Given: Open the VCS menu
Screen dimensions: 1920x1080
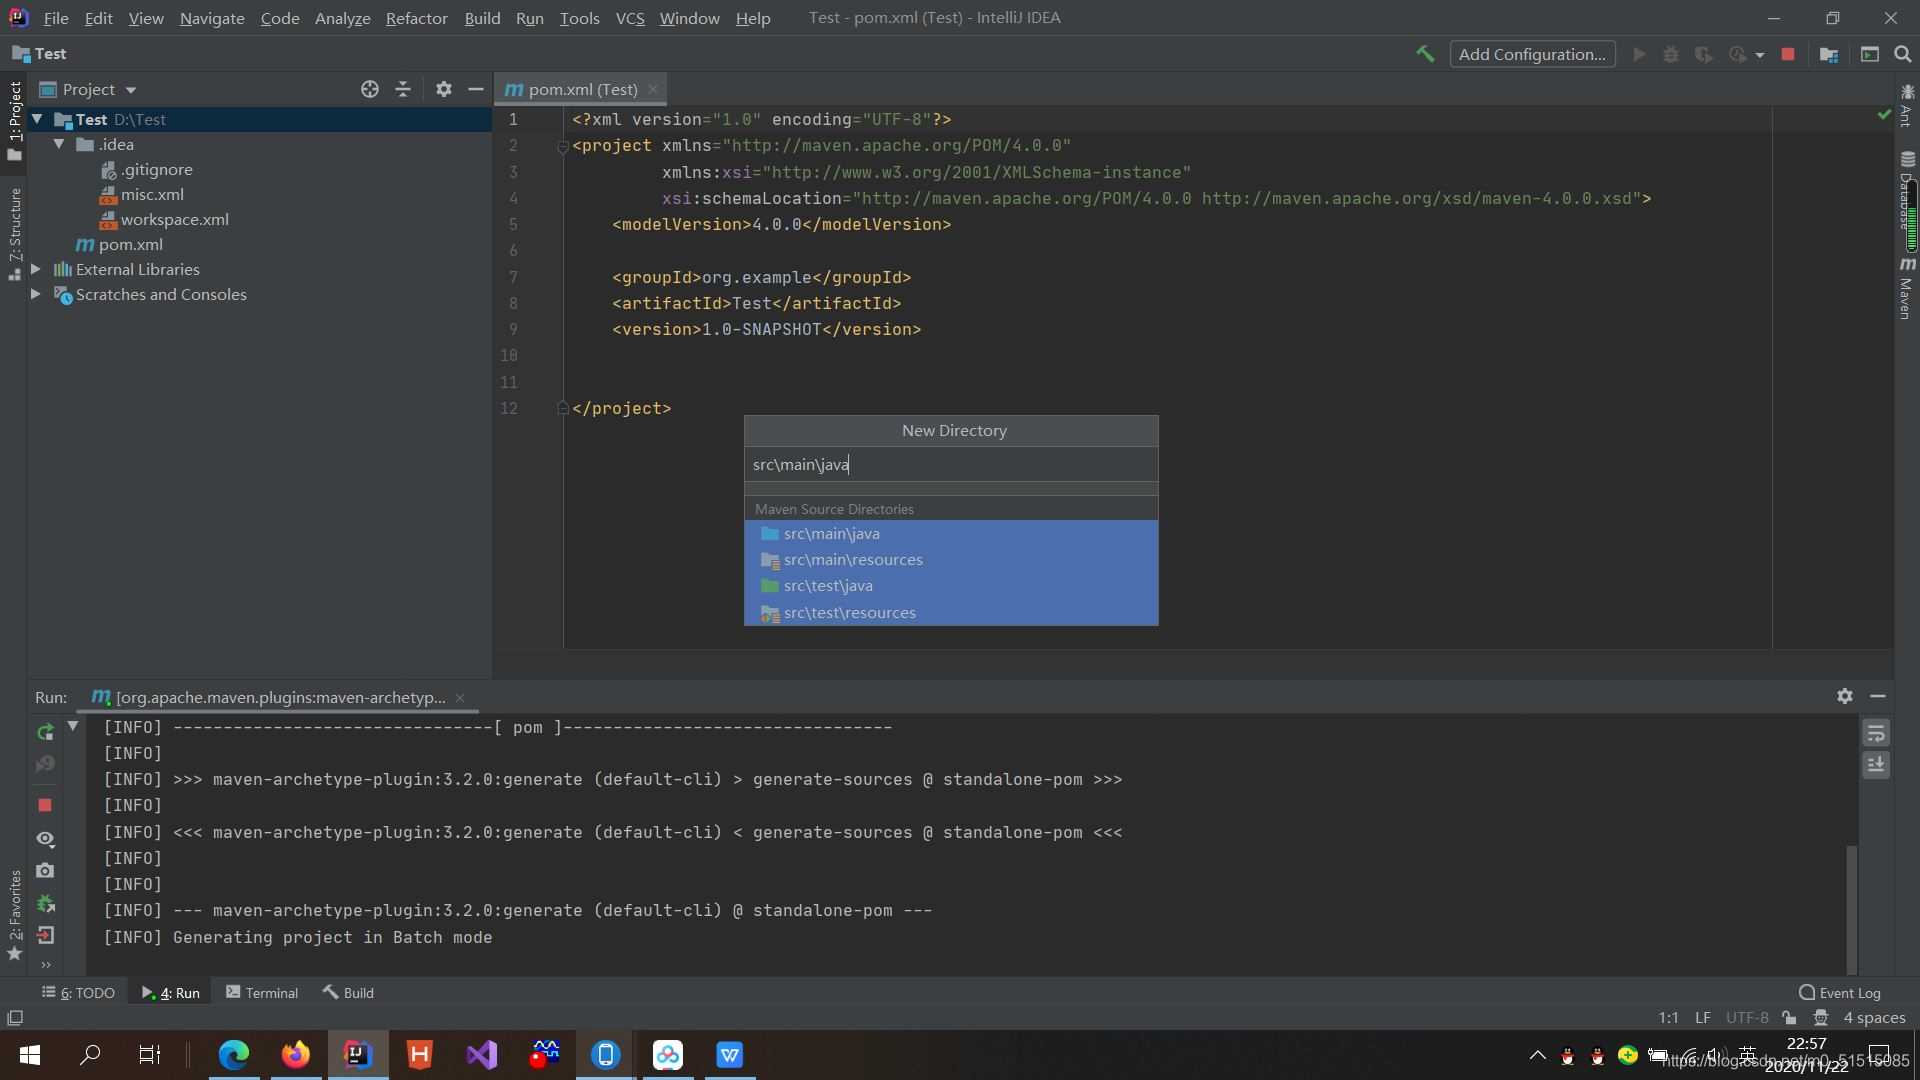Looking at the screenshot, I should [x=630, y=18].
